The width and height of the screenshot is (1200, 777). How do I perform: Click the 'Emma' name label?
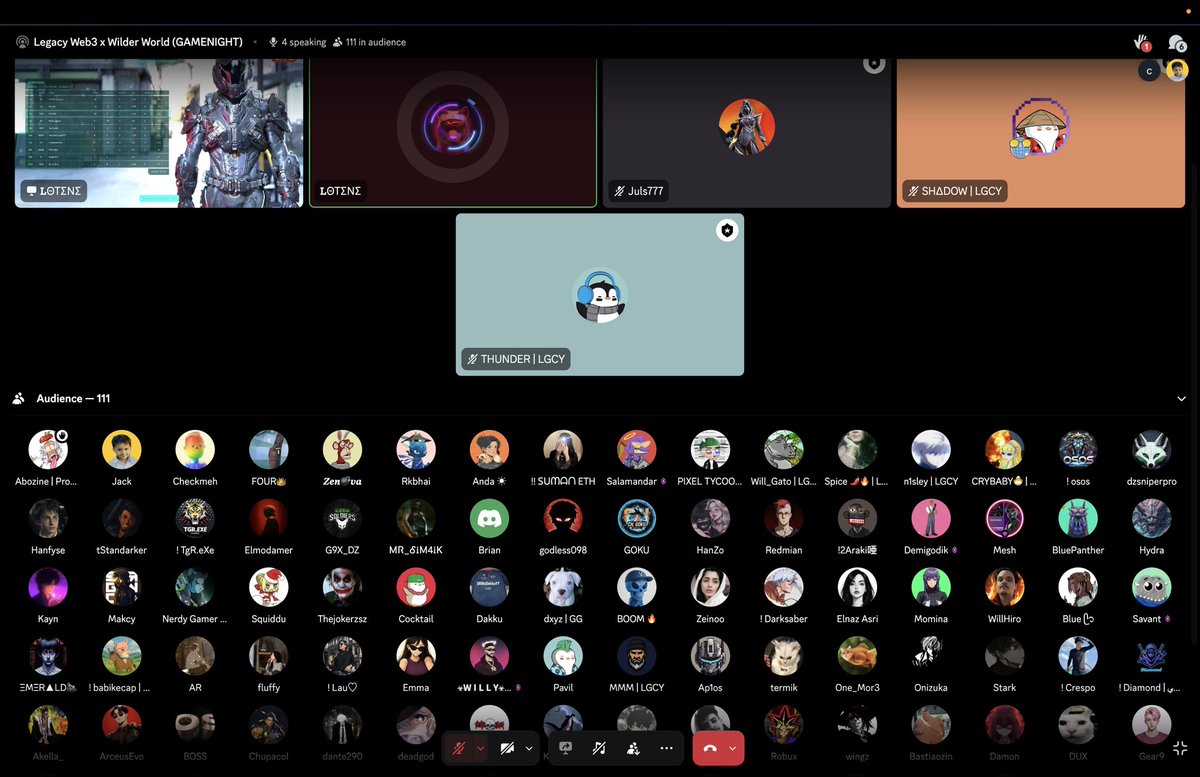tap(416, 688)
